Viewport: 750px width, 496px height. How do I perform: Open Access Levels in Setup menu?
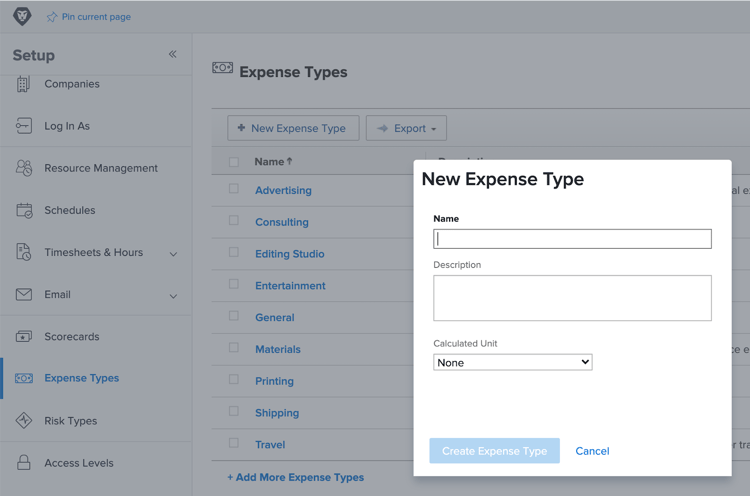79,463
